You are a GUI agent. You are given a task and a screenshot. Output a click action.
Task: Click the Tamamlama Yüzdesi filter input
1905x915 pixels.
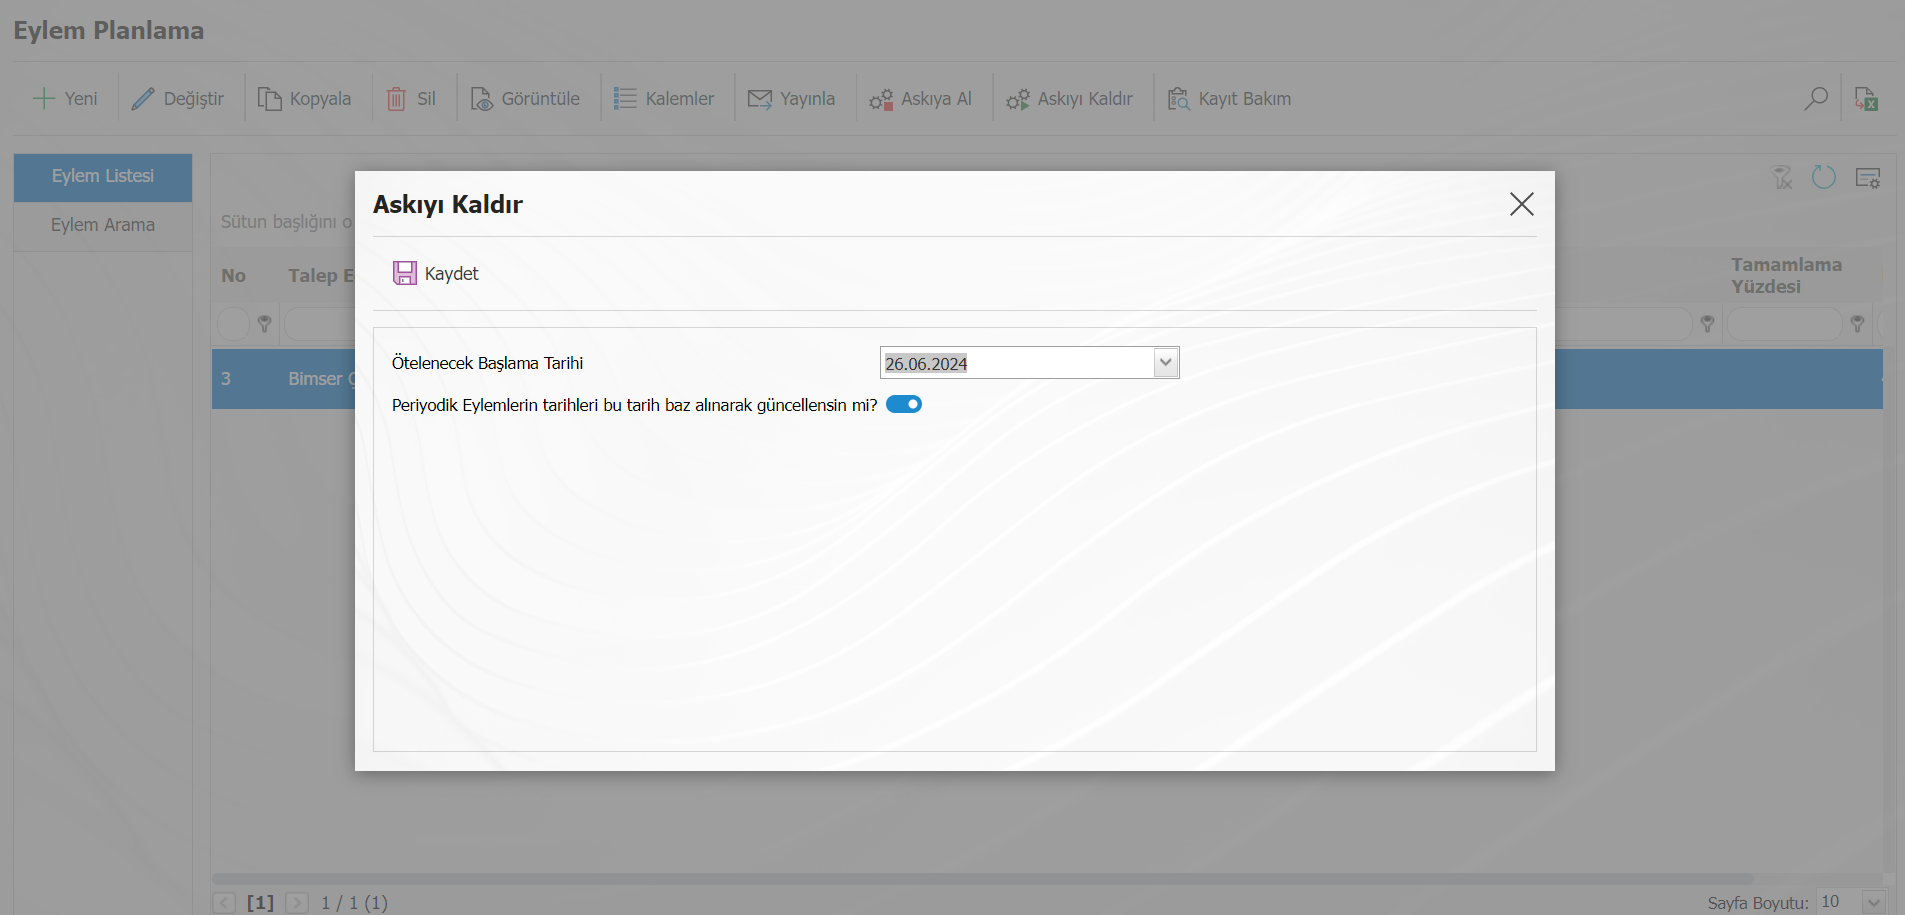[x=1784, y=324]
